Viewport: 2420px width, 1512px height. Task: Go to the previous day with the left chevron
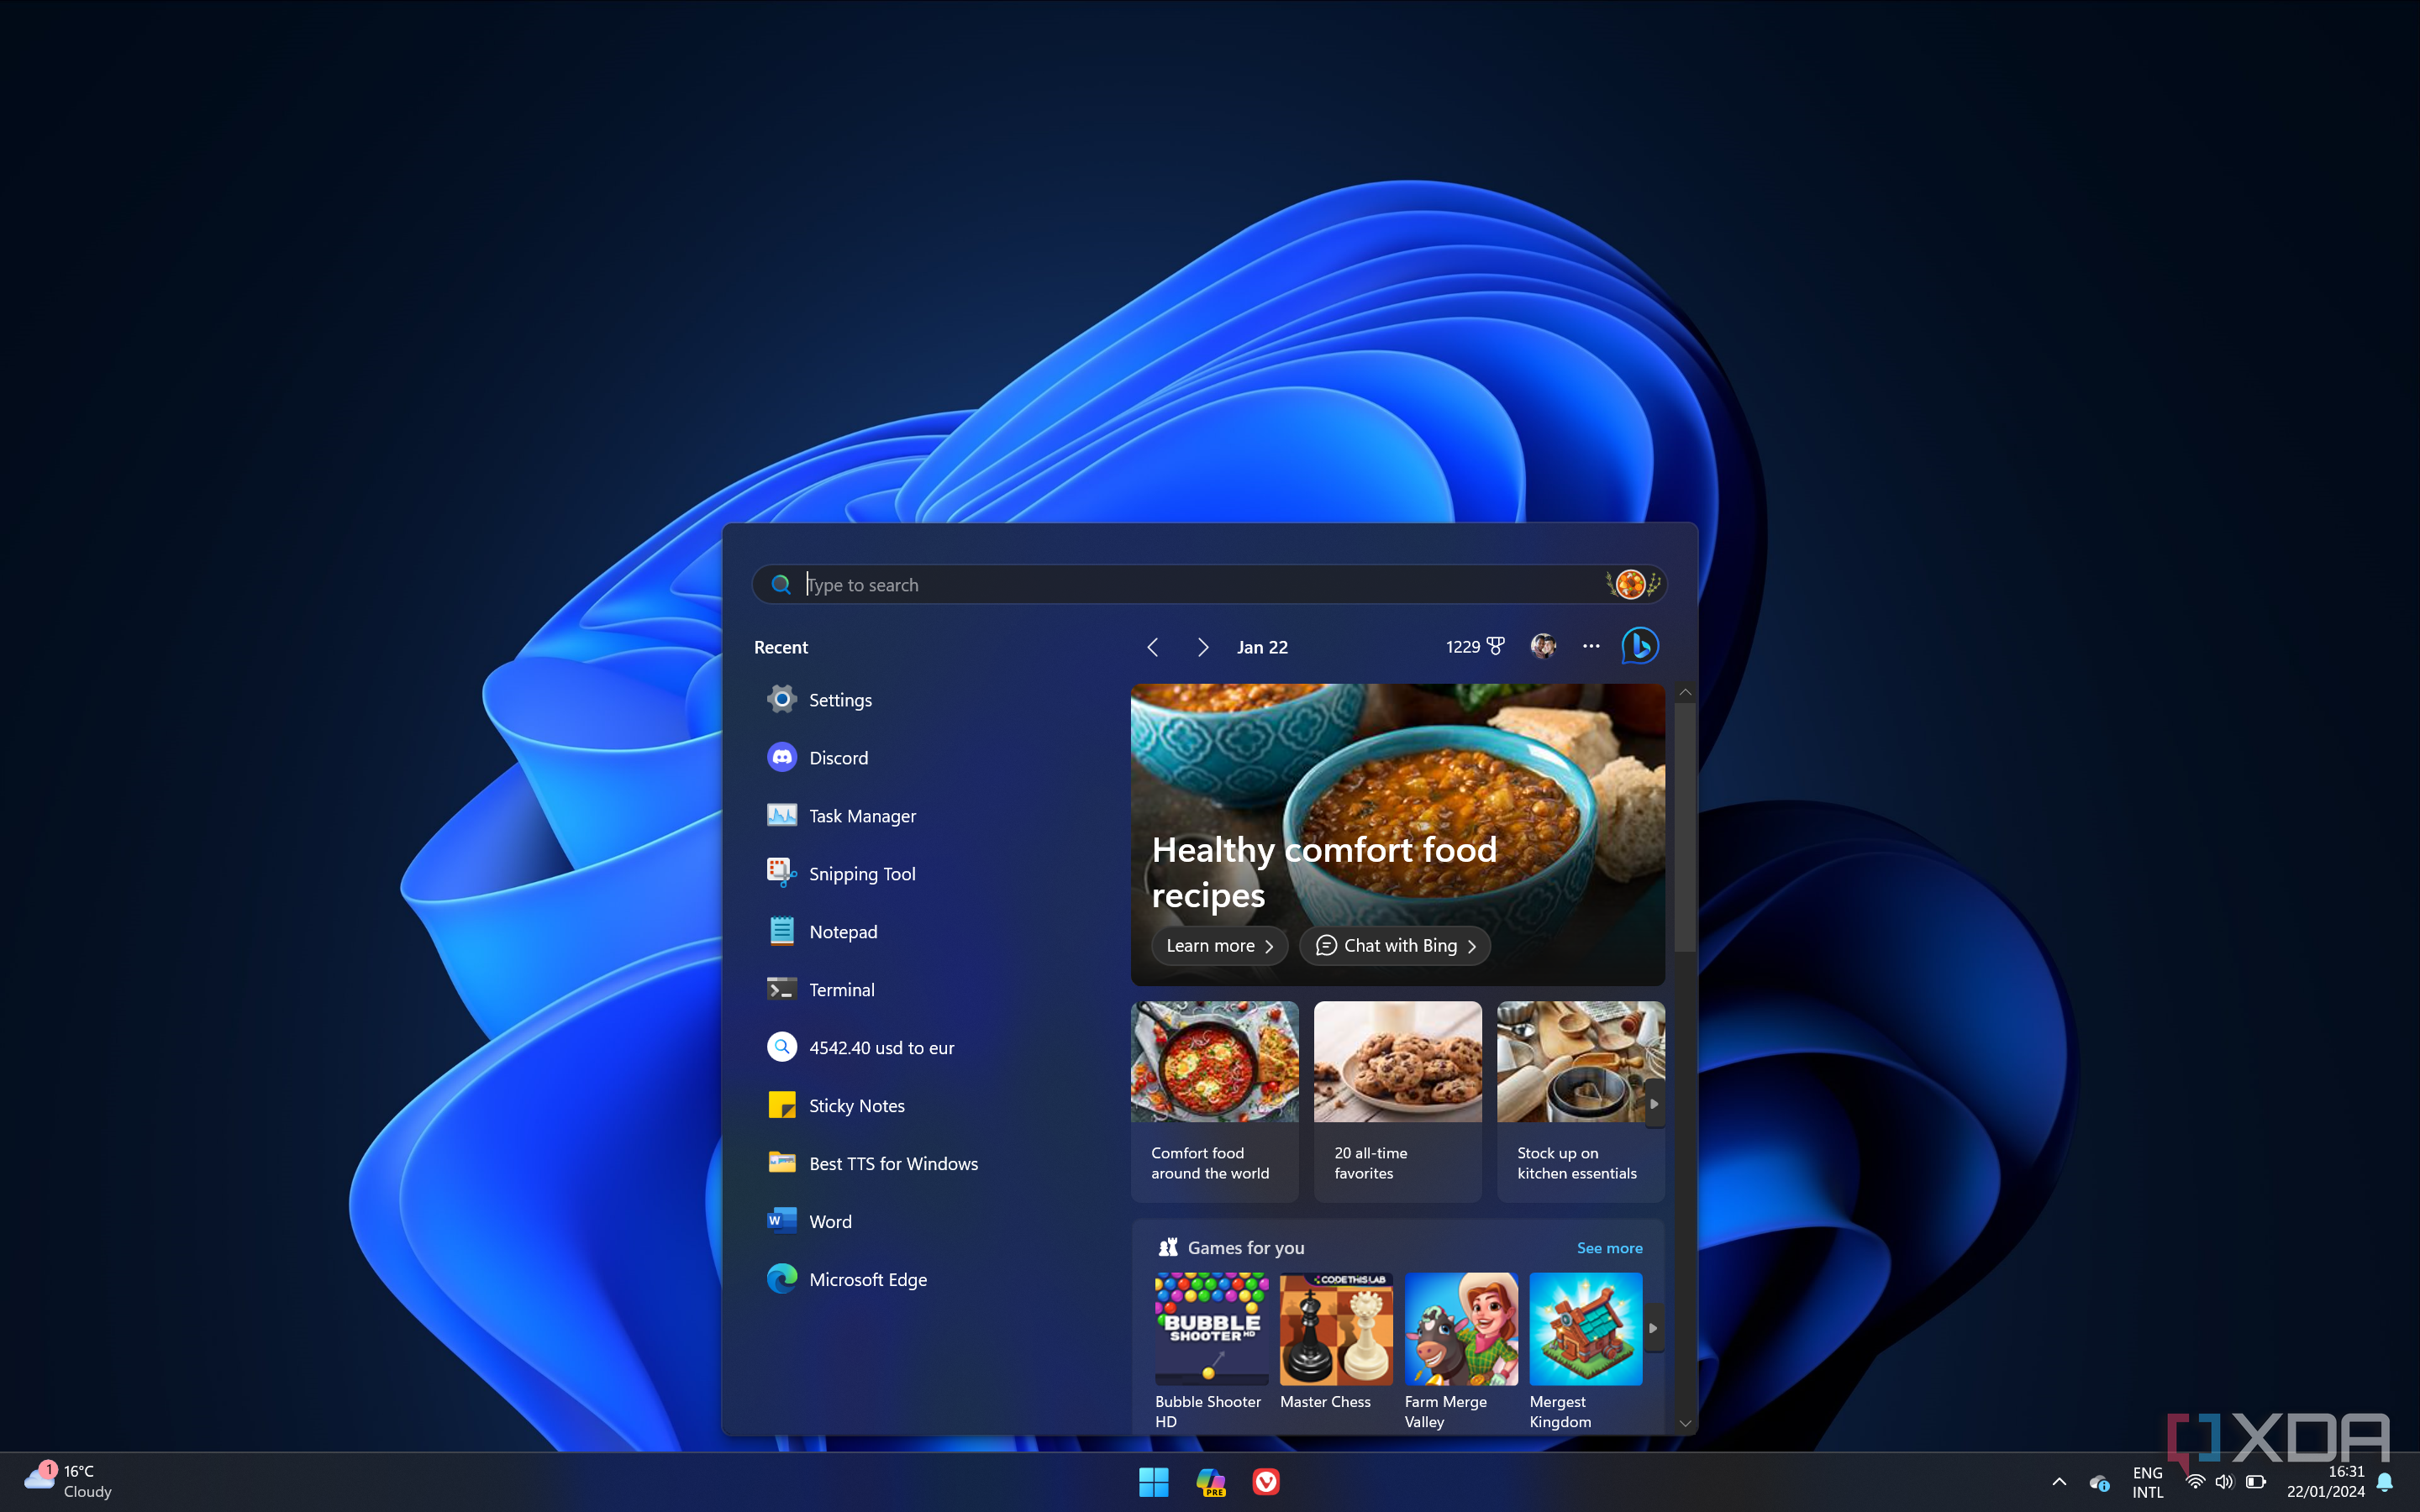point(1153,647)
